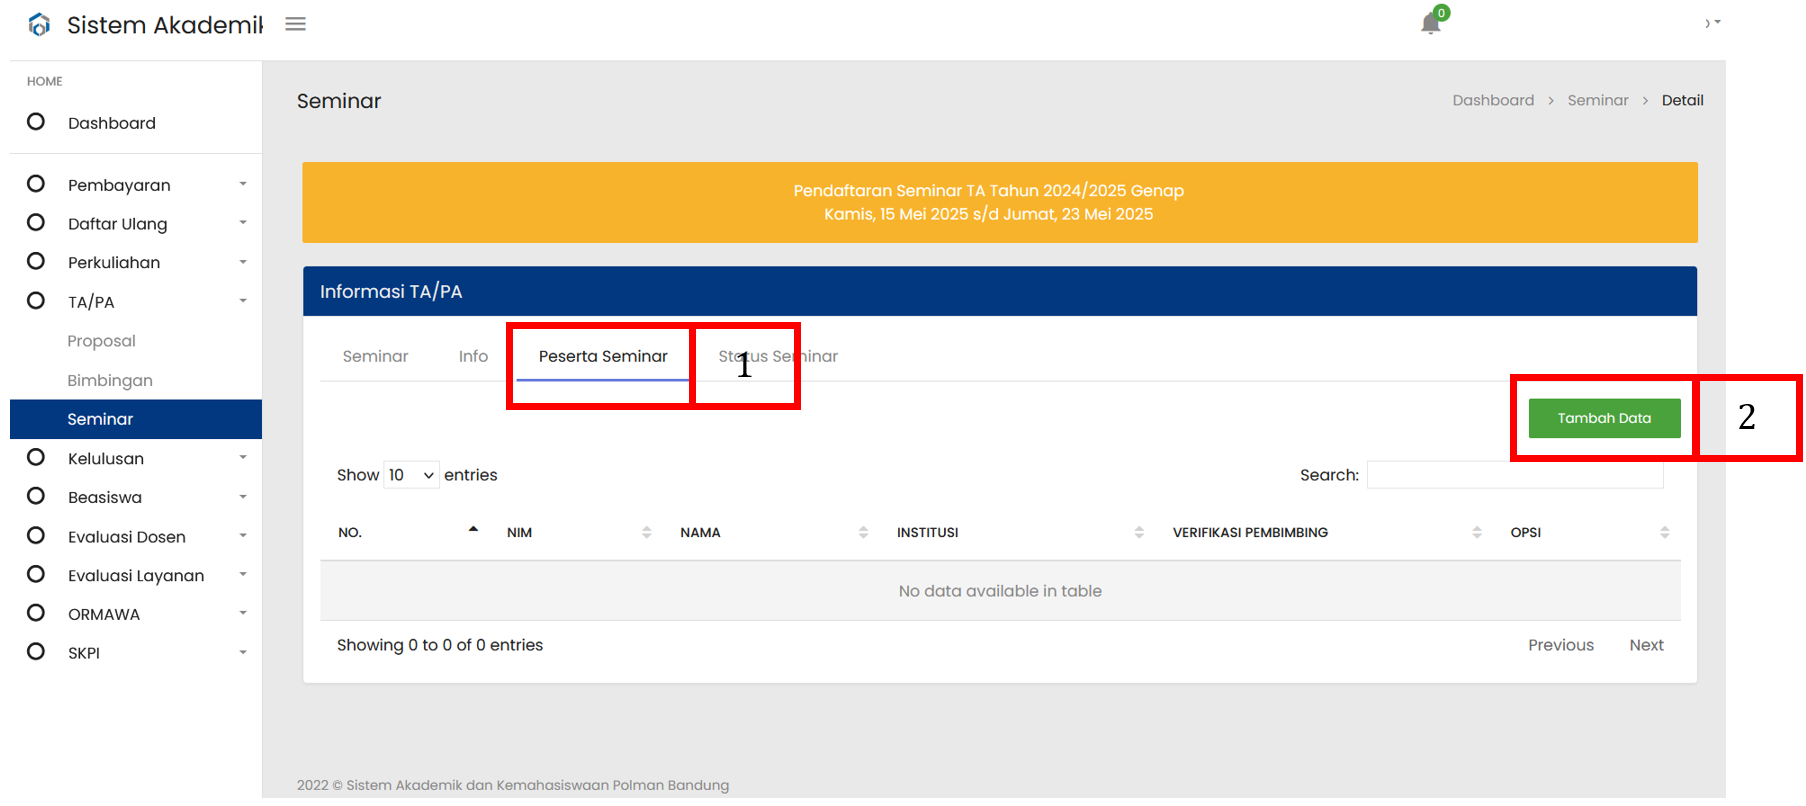Screen dimensions: 1806x806
Task: Click the Next pagination link
Action: (1646, 645)
